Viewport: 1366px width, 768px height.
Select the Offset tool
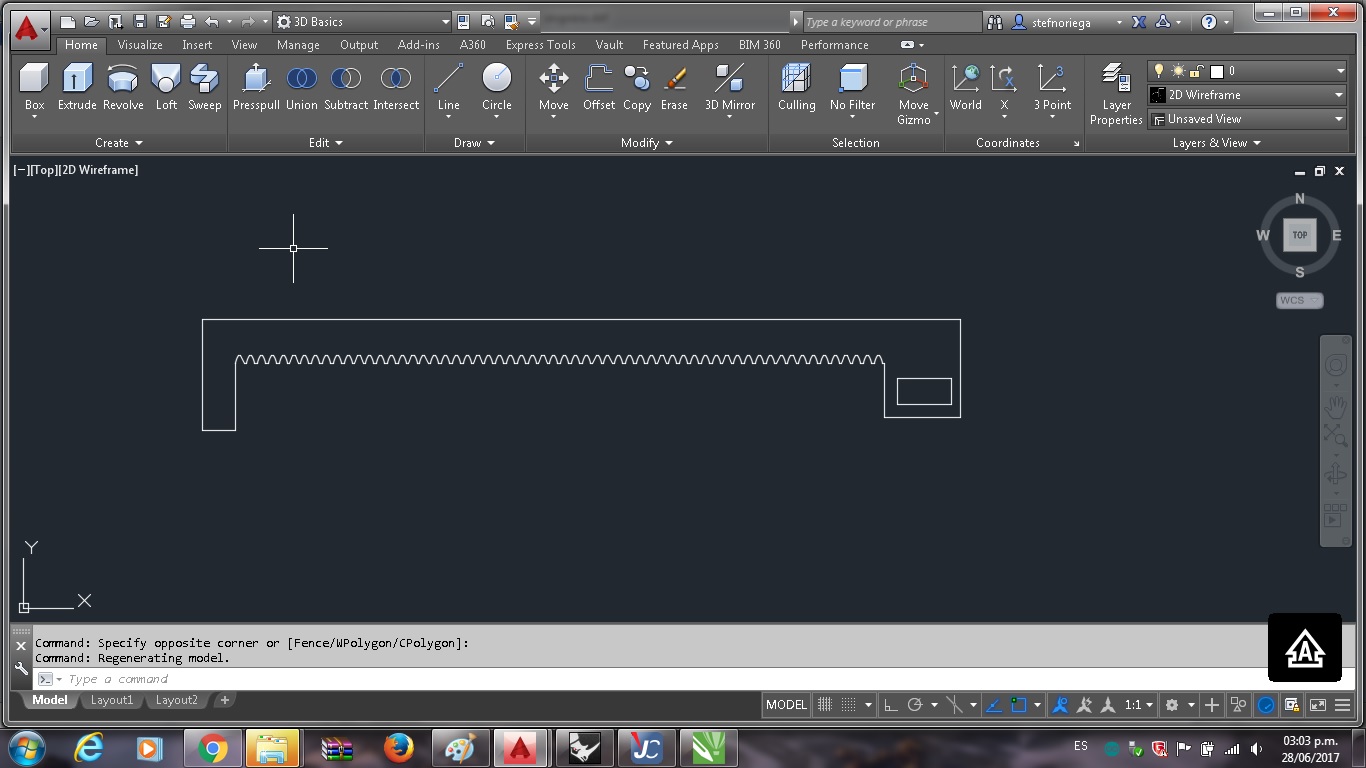[599, 88]
